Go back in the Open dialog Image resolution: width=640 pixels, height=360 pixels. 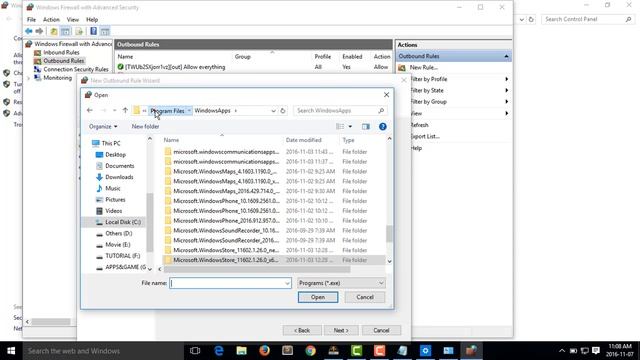[x=90, y=110]
